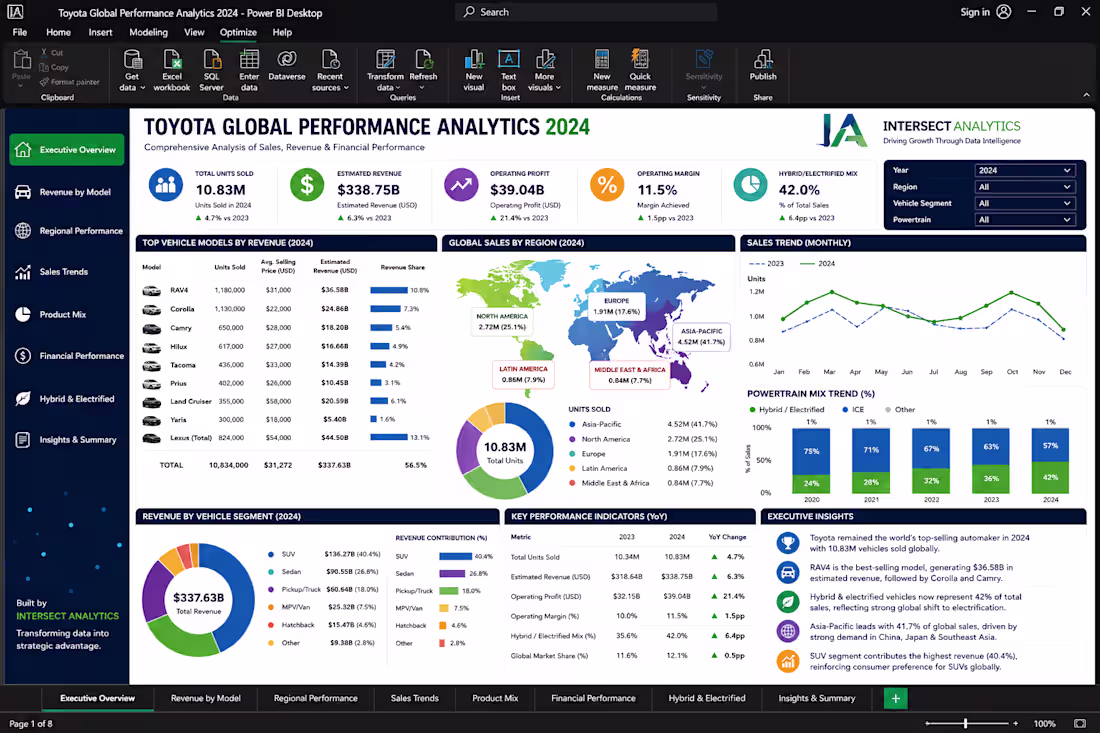Import from Excel workbook
This screenshot has height=733, width=1100.
coord(172,70)
